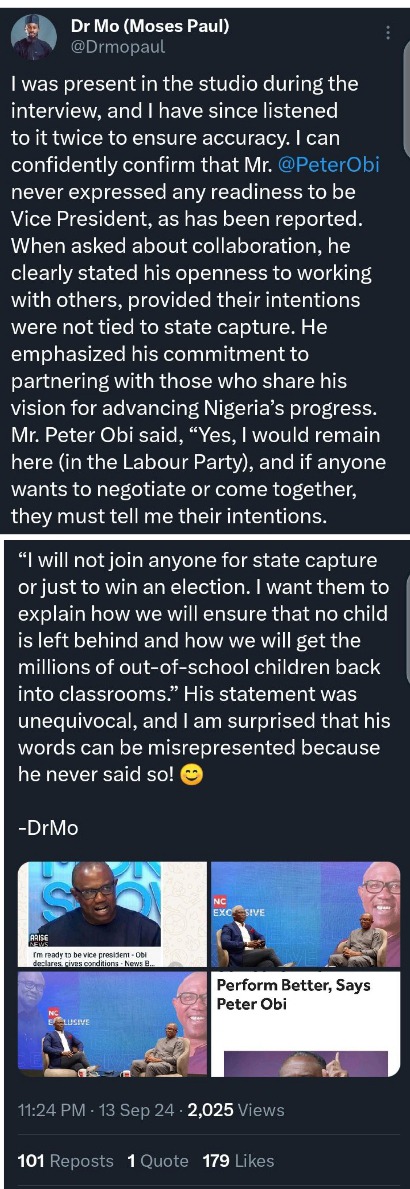The height and width of the screenshot is (1189, 410).
Task: Click the Dr Mo (Moses Paul) display name
Action: tap(150, 27)
